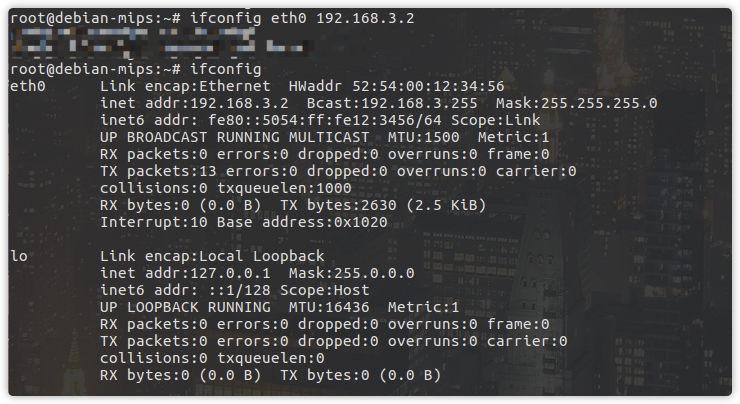Screen dimensions: 740x404
Task: Click TX bytes:2630 (2.5 KiB)
Action: click(383, 205)
